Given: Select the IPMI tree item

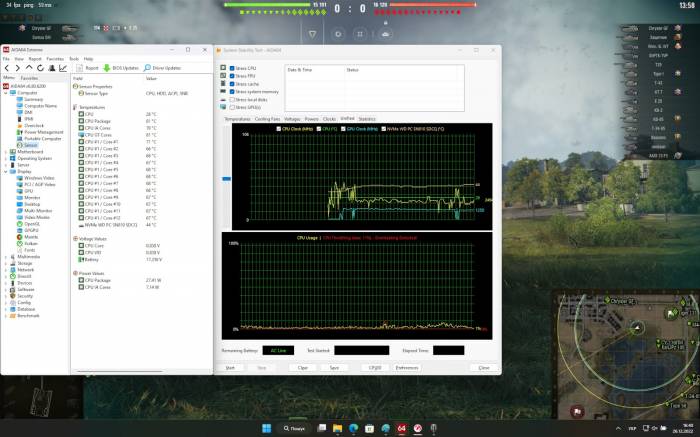Looking at the screenshot, I should (25, 119).
